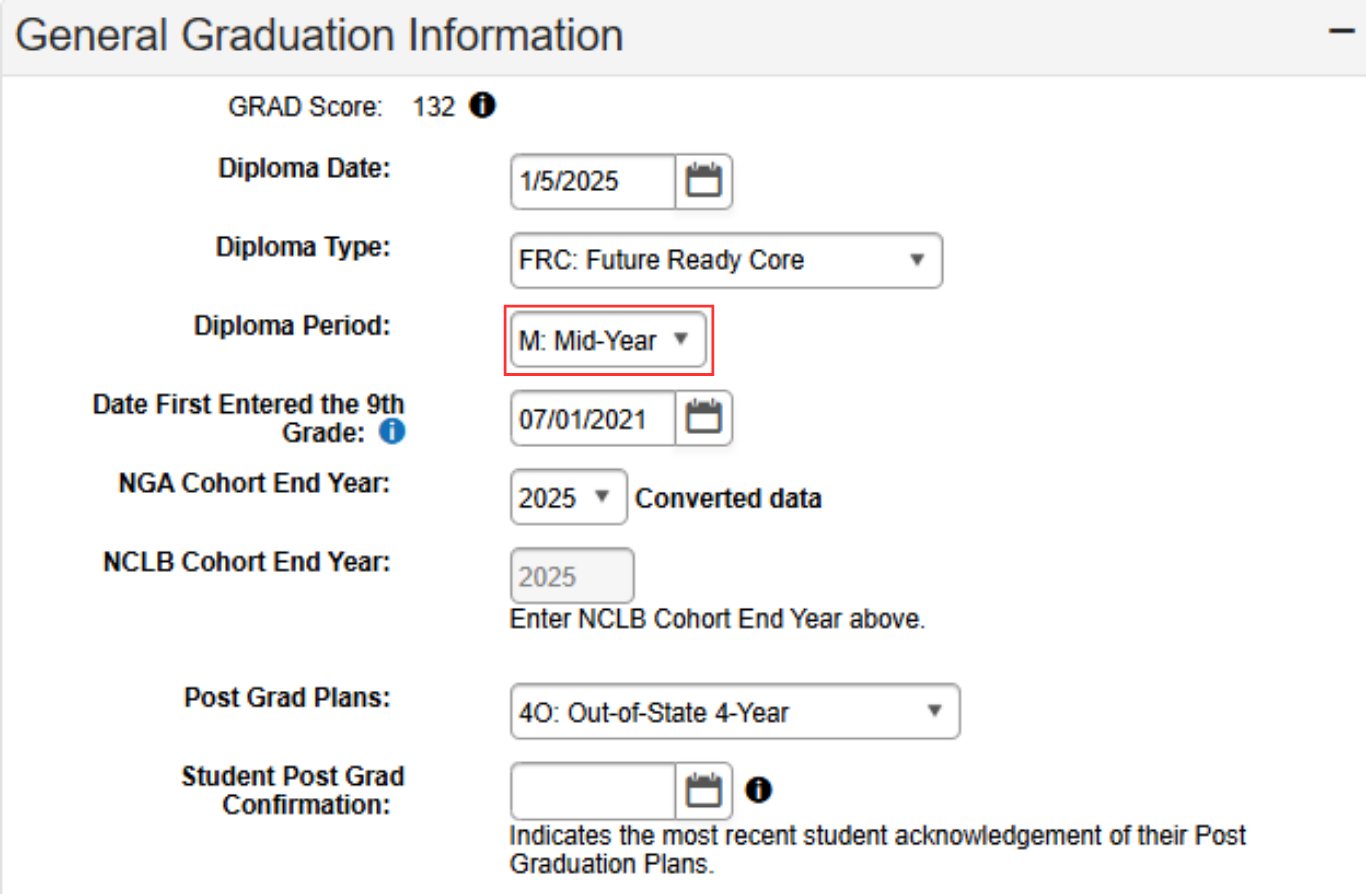Click the Student Post Grad Confirmation date field
Viewport: 1366px width, 894px height.
[x=592, y=791]
